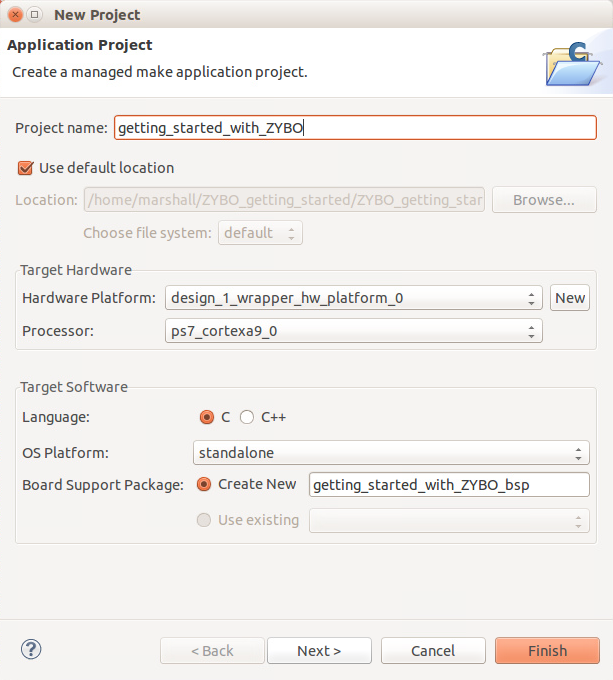Open Choose file system dropdown
This screenshot has width=613, height=680.
click(x=260, y=233)
